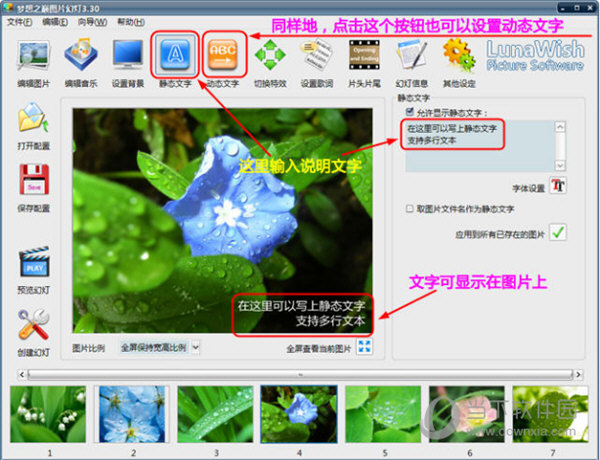Click the 打开配置 open config folder icon
This screenshot has width=600, height=460.
tap(33, 117)
